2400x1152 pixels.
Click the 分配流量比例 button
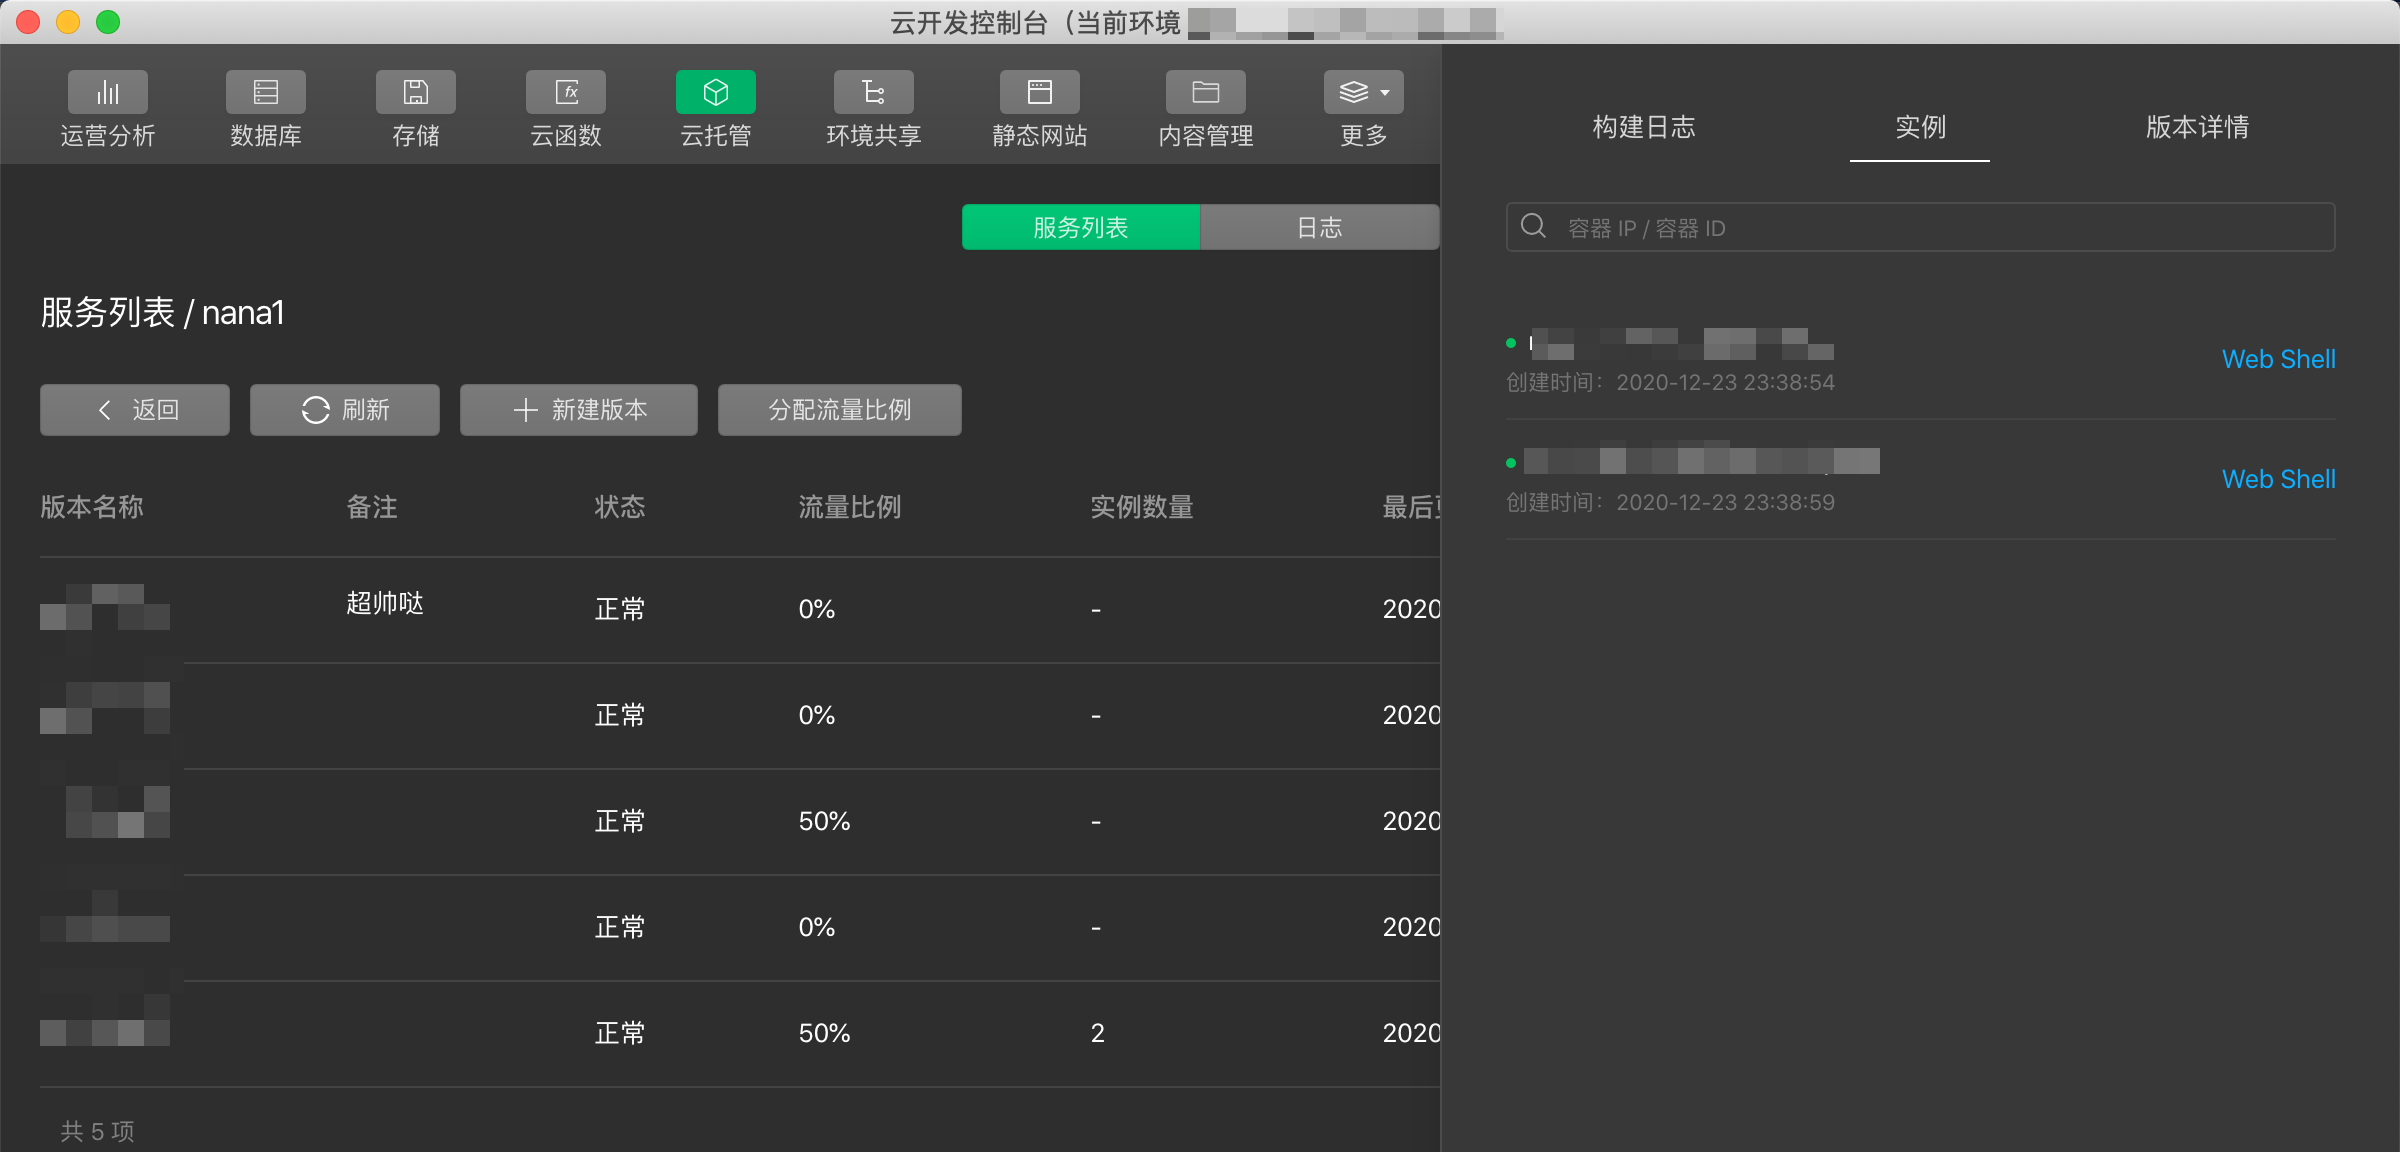coord(840,410)
